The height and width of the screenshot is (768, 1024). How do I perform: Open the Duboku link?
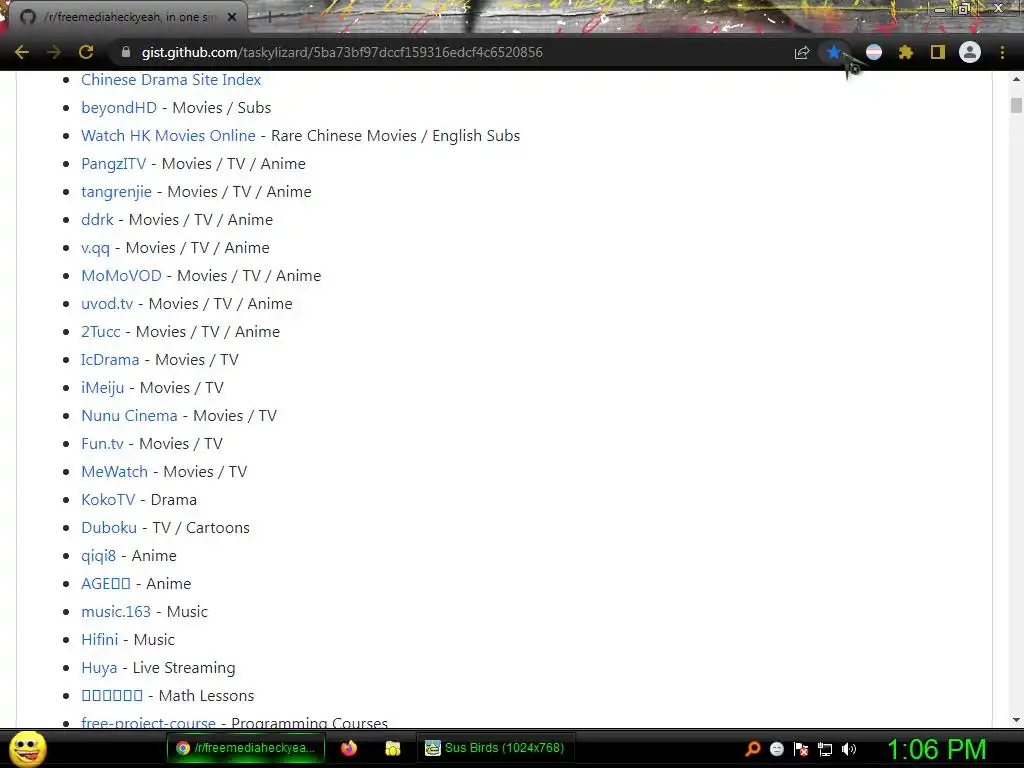click(x=109, y=528)
